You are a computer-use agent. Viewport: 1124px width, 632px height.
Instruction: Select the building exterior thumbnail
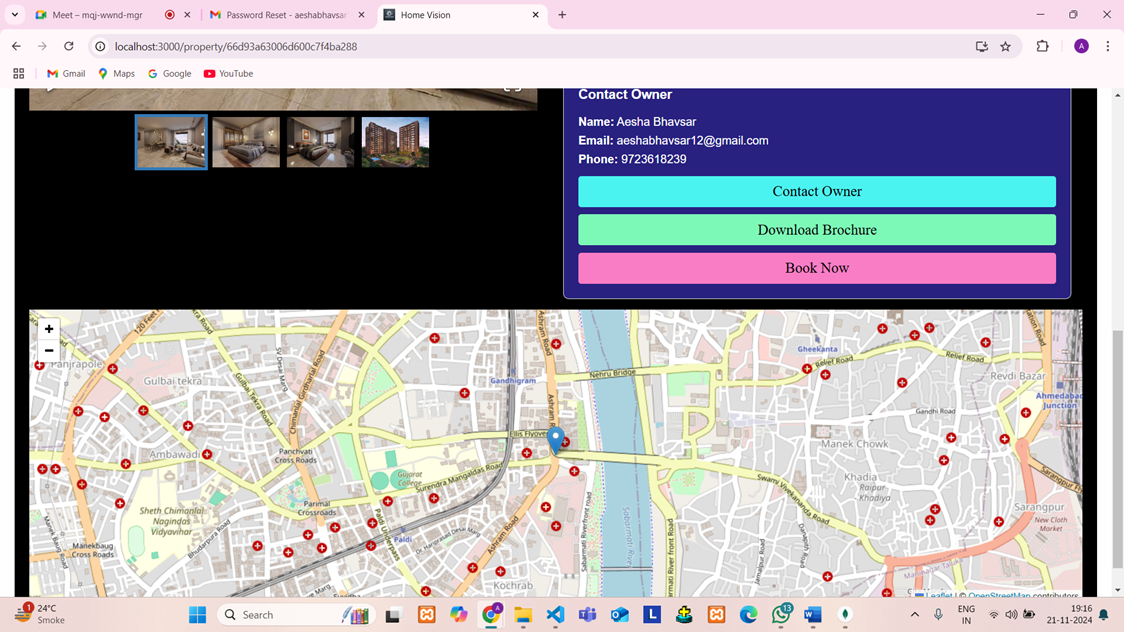click(395, 141)
